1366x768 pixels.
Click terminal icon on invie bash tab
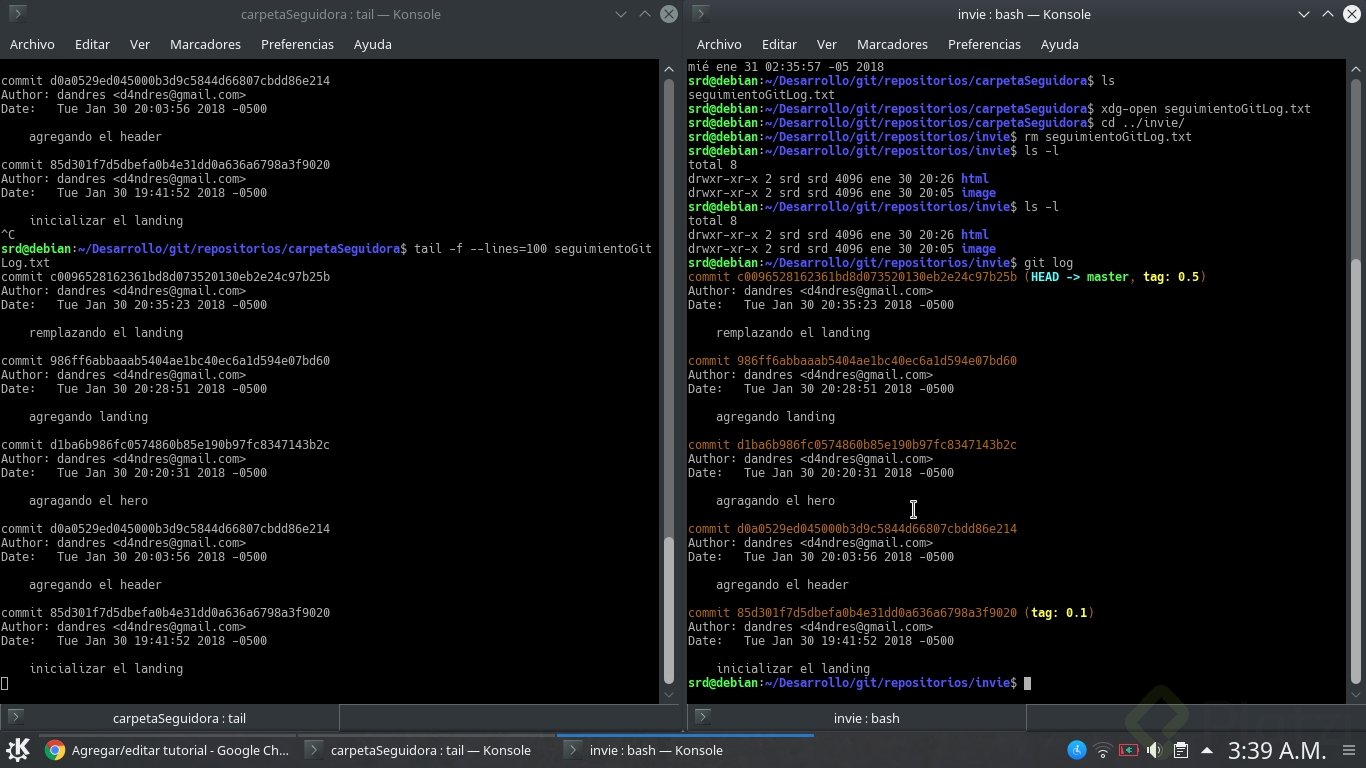(703, 718)
